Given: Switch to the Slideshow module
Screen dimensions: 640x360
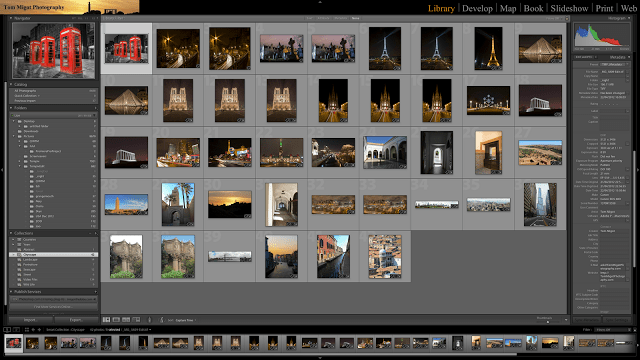Looking at the screenshot, I should click(569, 8).
